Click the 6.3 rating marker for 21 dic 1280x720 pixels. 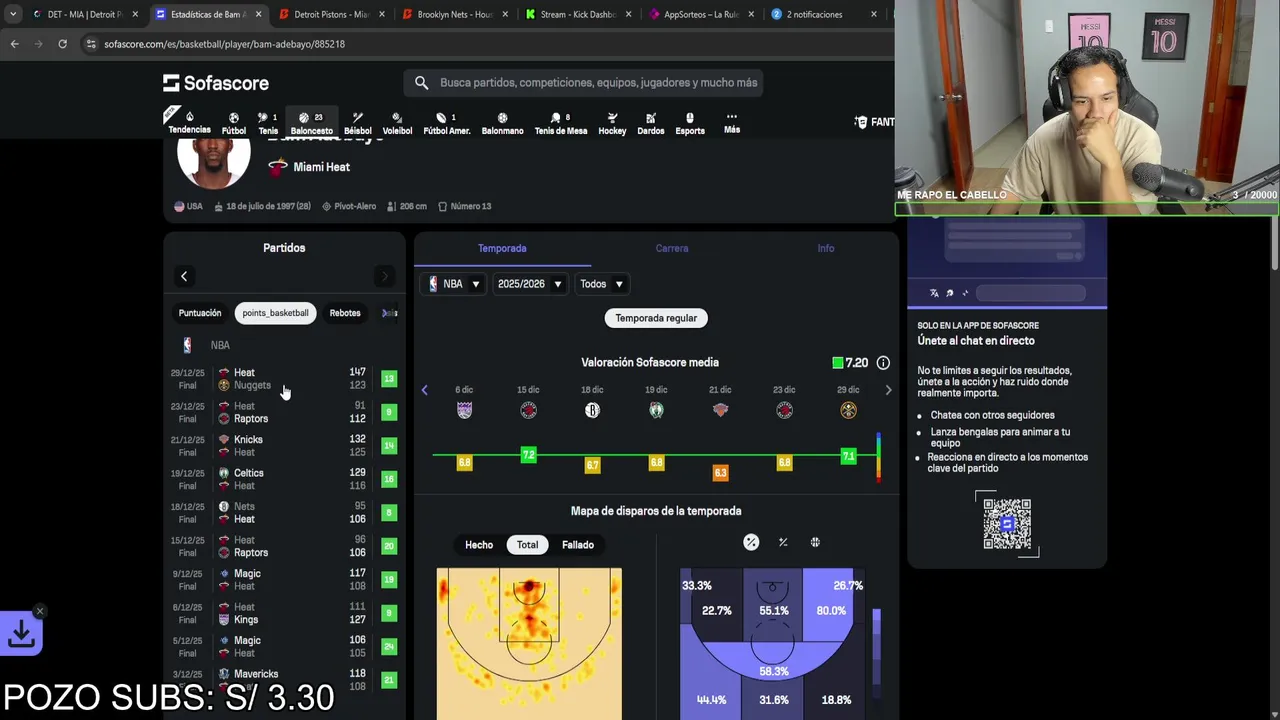pyautogui.click(x=720, y=472)
